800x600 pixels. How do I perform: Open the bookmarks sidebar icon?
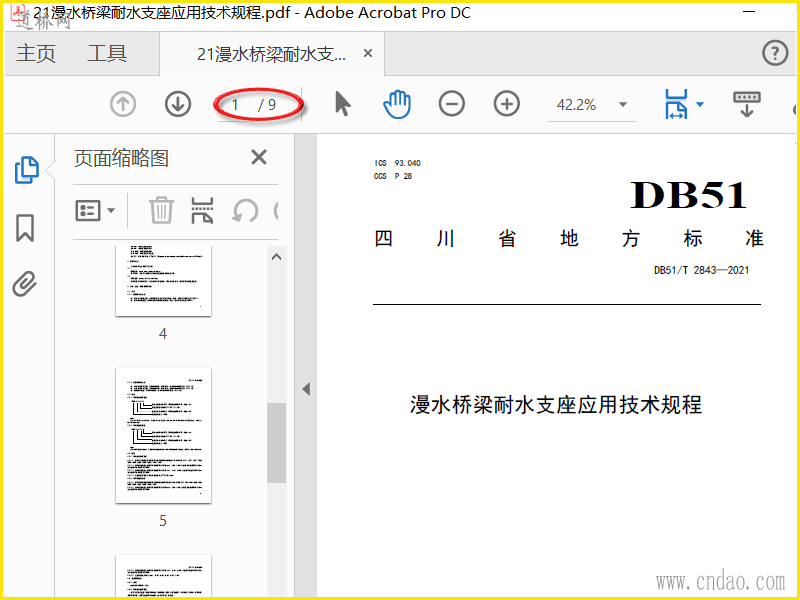pyautogui.click(x=25, y=228)
